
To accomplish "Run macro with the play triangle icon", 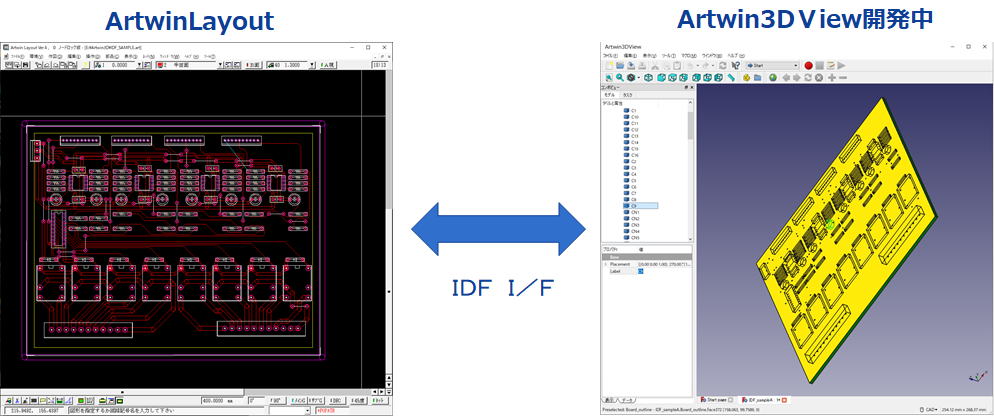I will click(841, 65).
